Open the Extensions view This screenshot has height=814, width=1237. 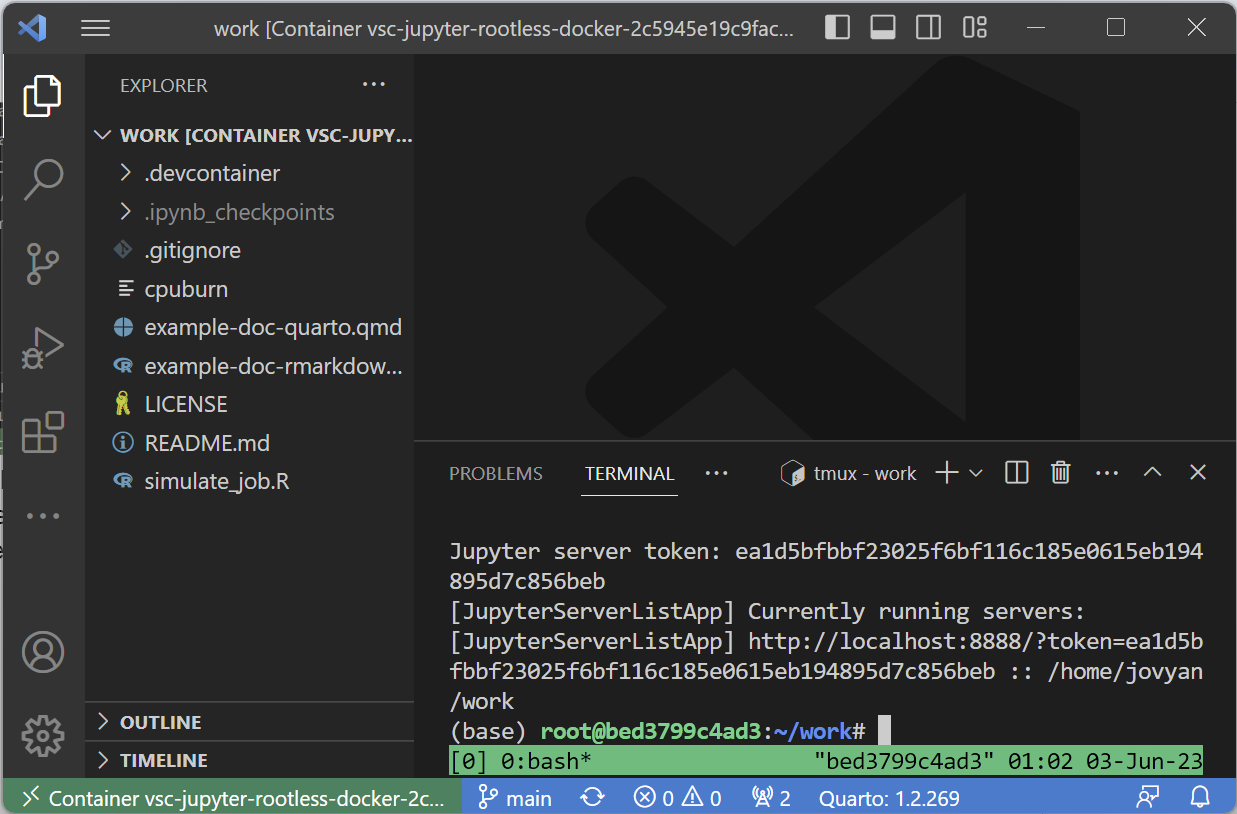(x=43, y=432)
